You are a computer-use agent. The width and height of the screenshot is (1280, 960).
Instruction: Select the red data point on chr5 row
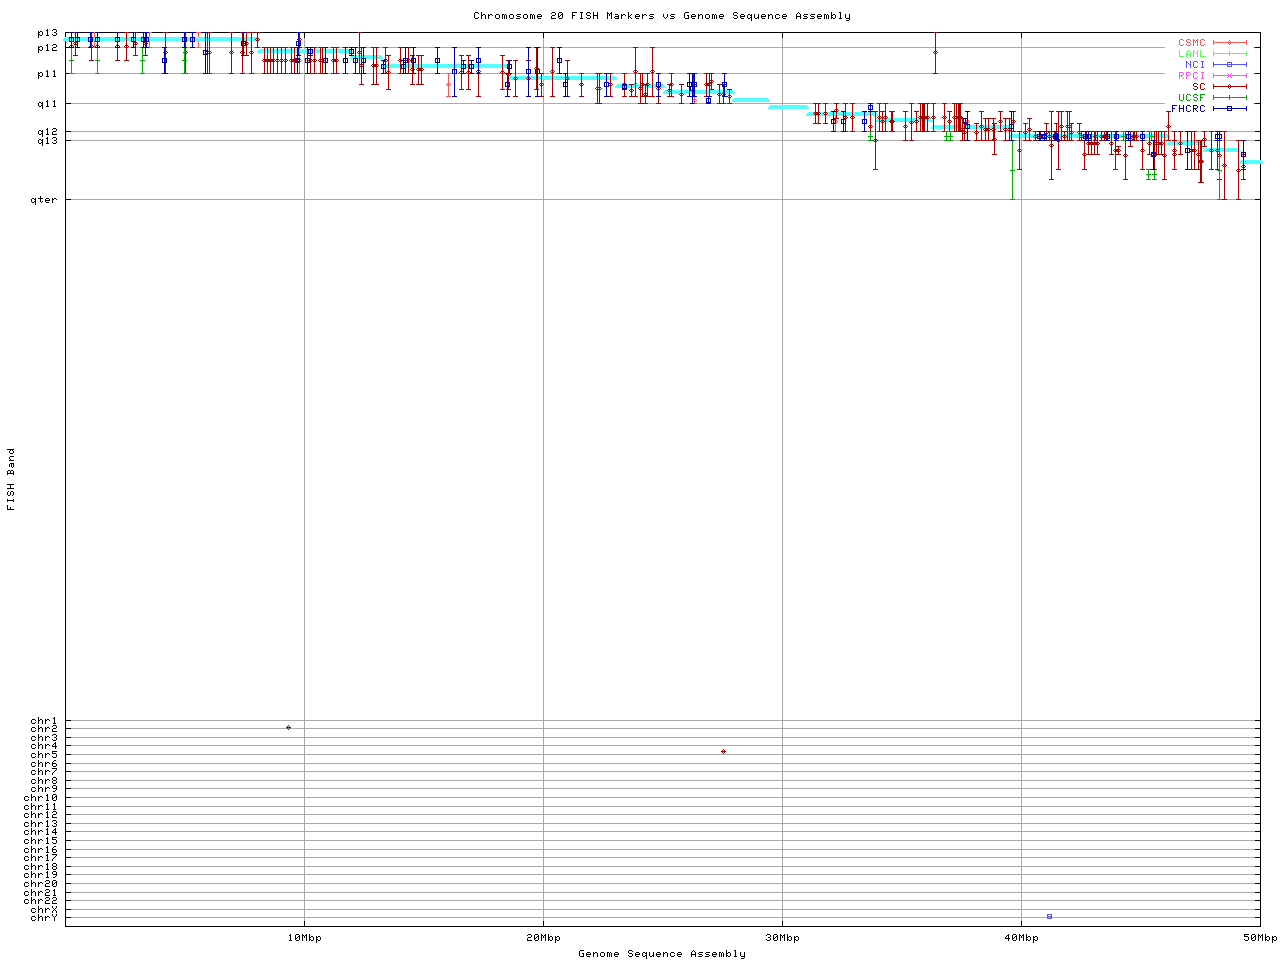(723, 751)
